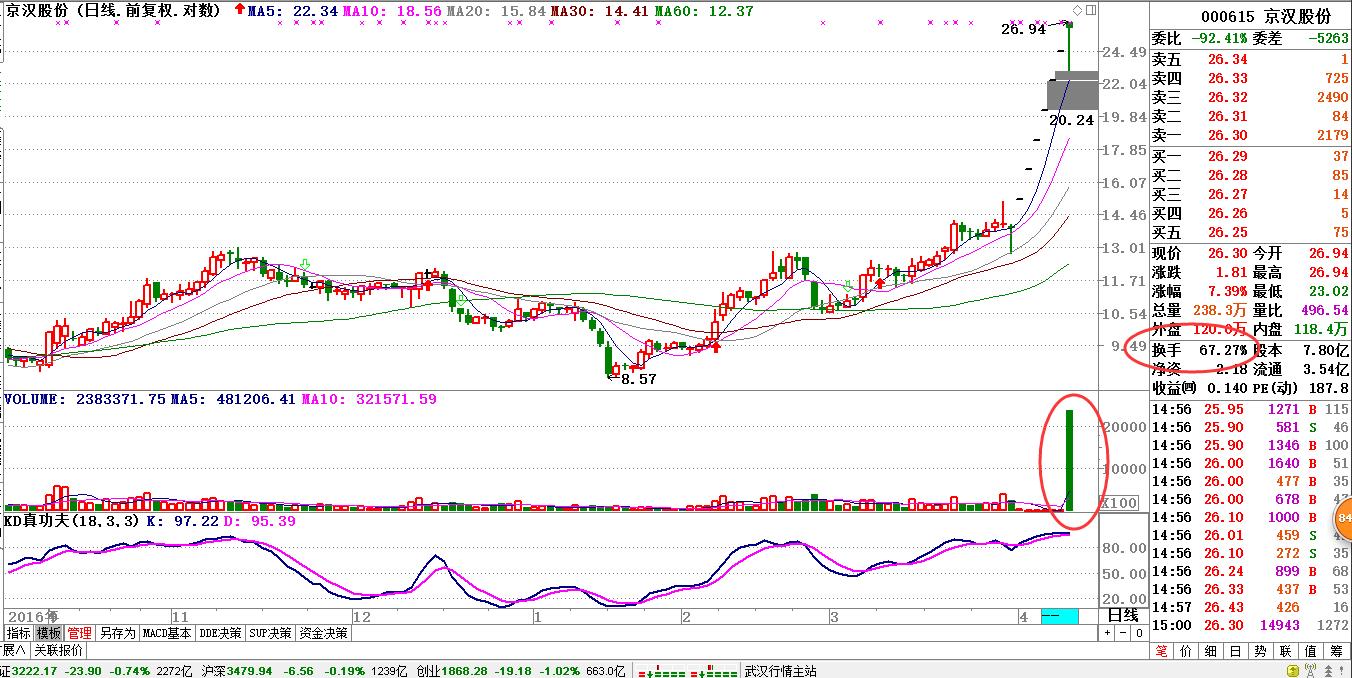Toggle the 管理 manage button
This screenshot has height=678, width=1352.
80,633
